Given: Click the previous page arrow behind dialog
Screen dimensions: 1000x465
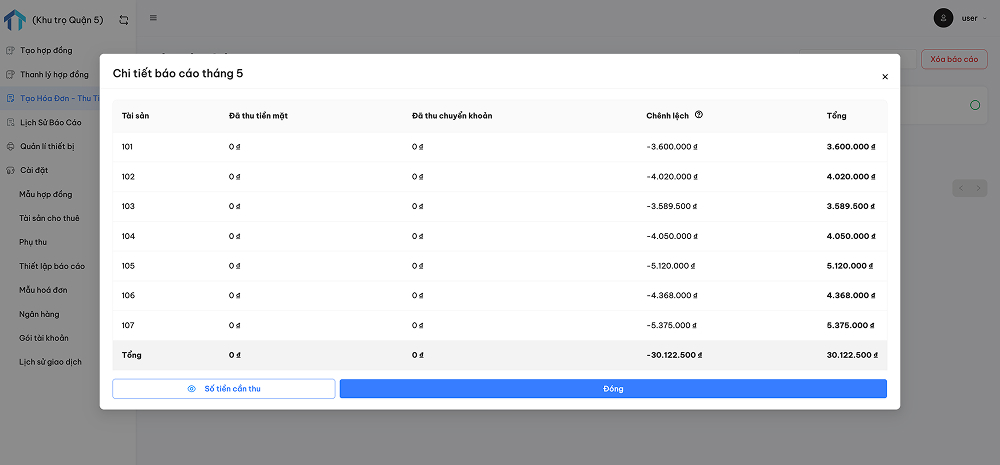Looking at the screenshot, I should click(961, 188).
